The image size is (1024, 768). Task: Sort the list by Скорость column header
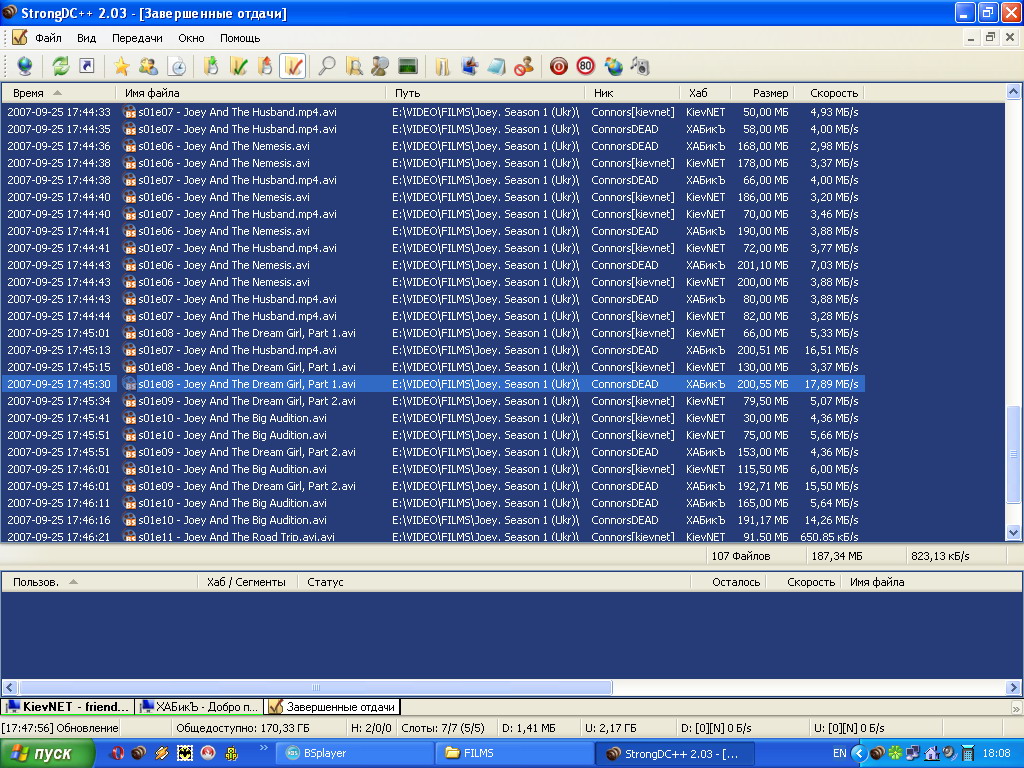click(x=833, y=93)
